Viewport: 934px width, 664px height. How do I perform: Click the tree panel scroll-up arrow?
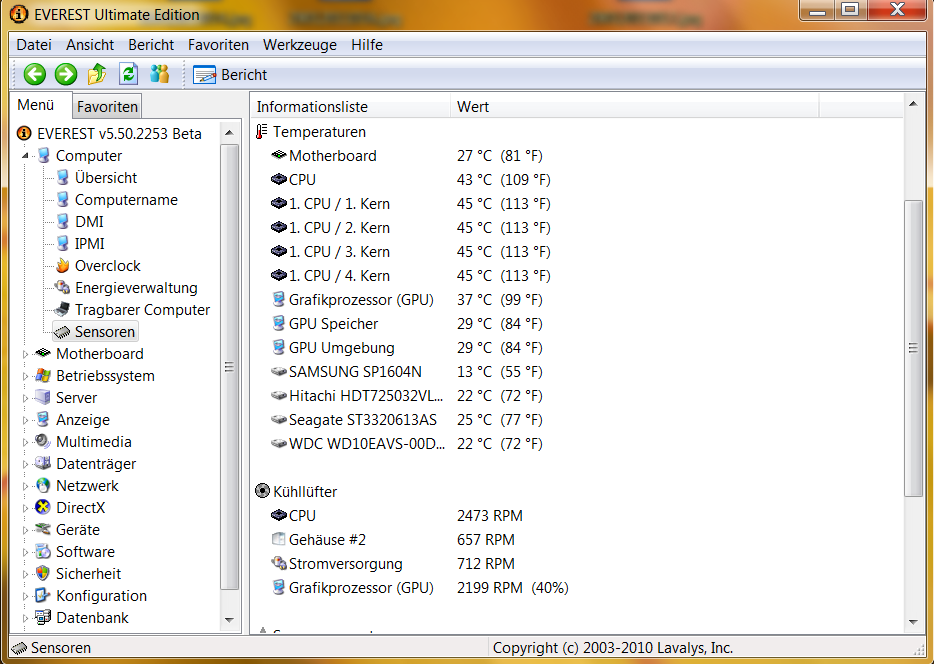pyautogui.click(x=229, y=133)
